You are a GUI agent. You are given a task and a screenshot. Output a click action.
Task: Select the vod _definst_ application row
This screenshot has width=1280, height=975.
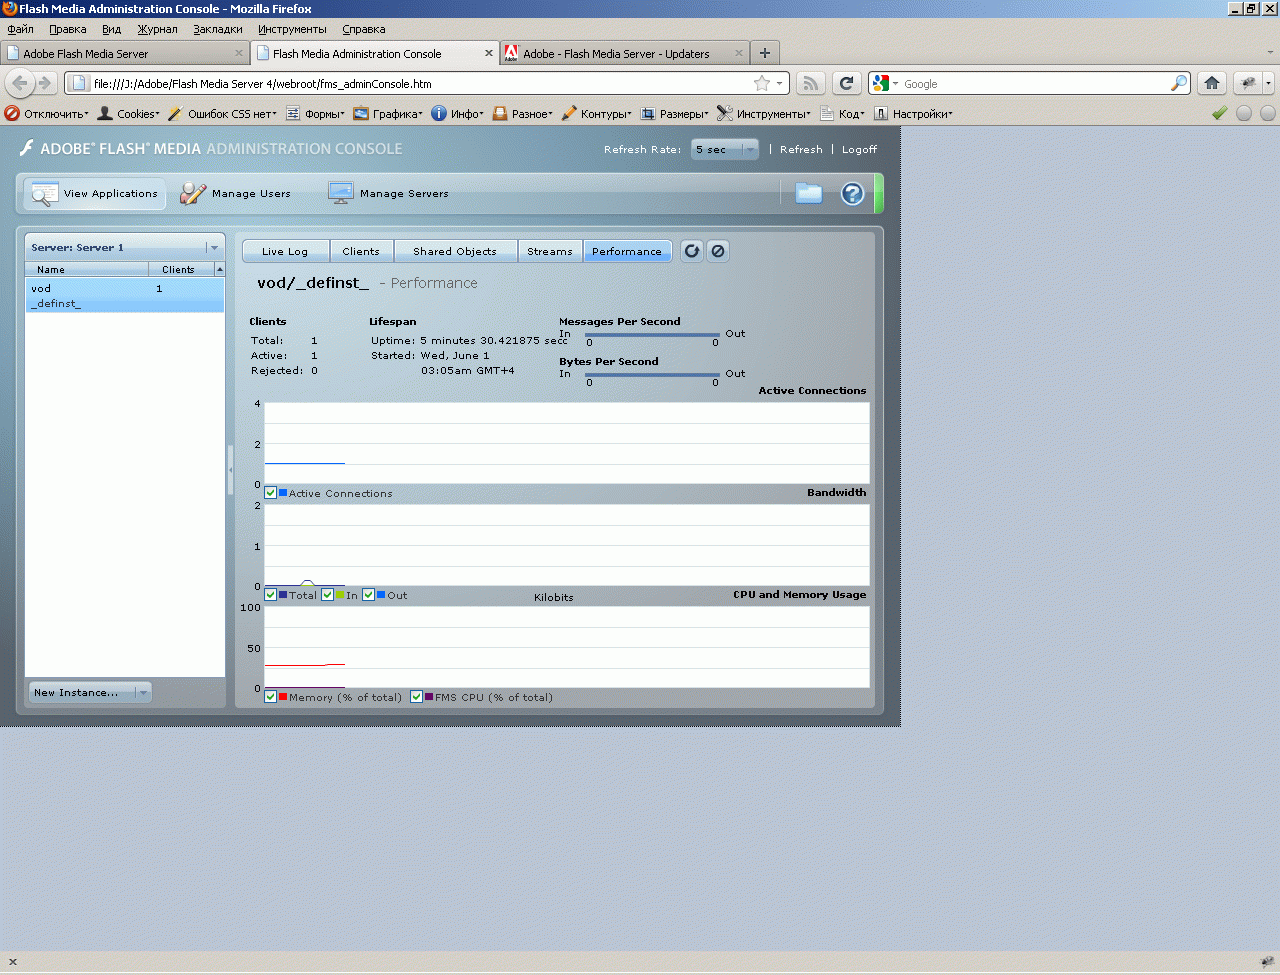point(125,295)
